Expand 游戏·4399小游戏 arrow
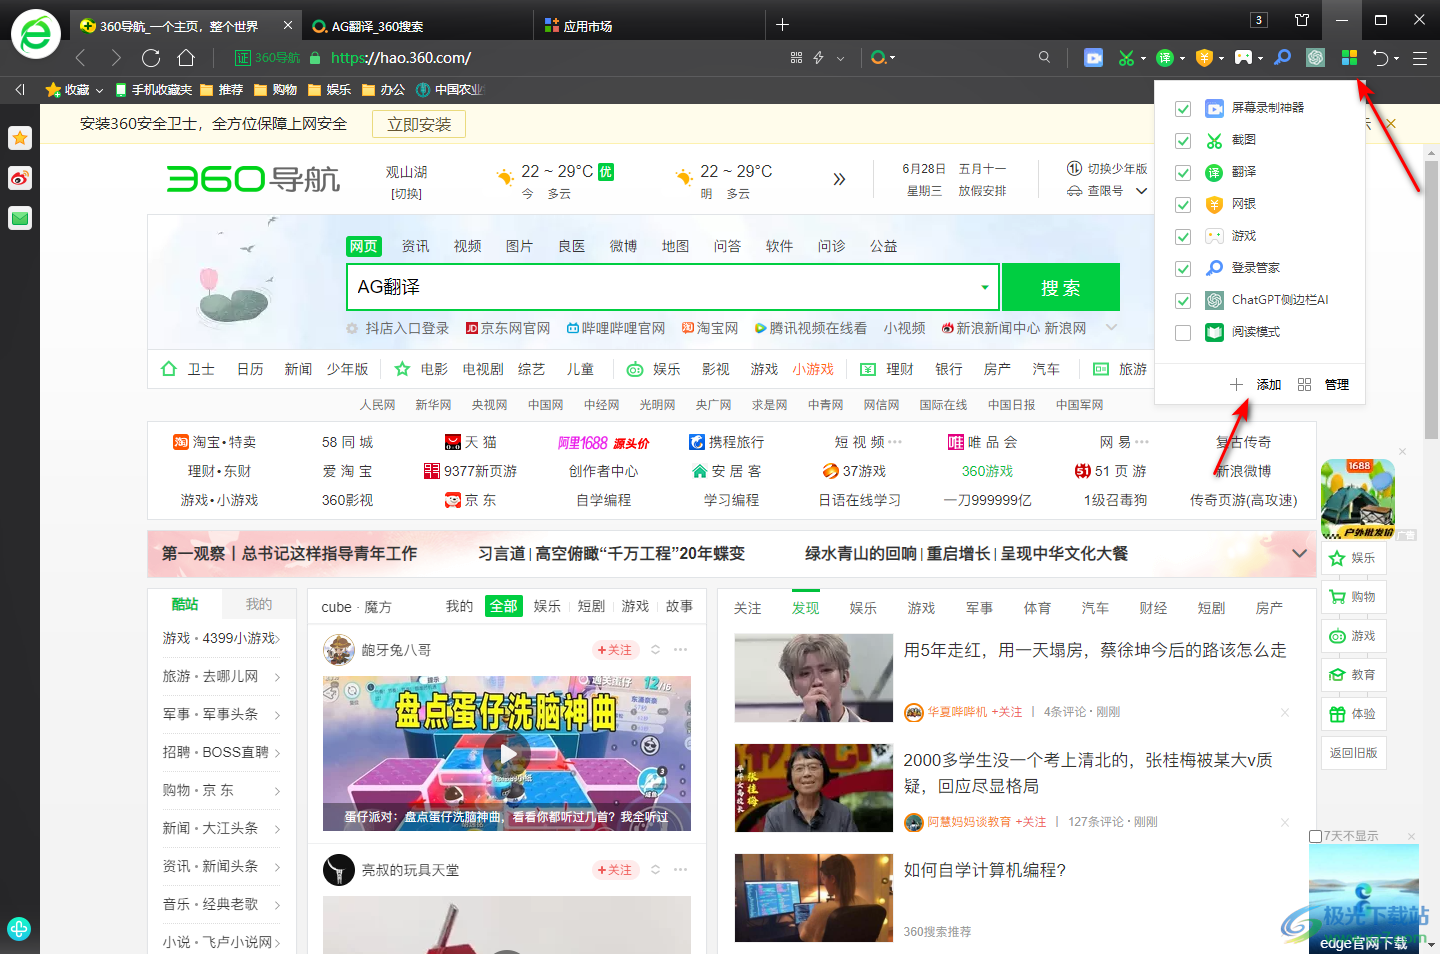This screenshot has height=954, width=1440. (x=277, y=639)
